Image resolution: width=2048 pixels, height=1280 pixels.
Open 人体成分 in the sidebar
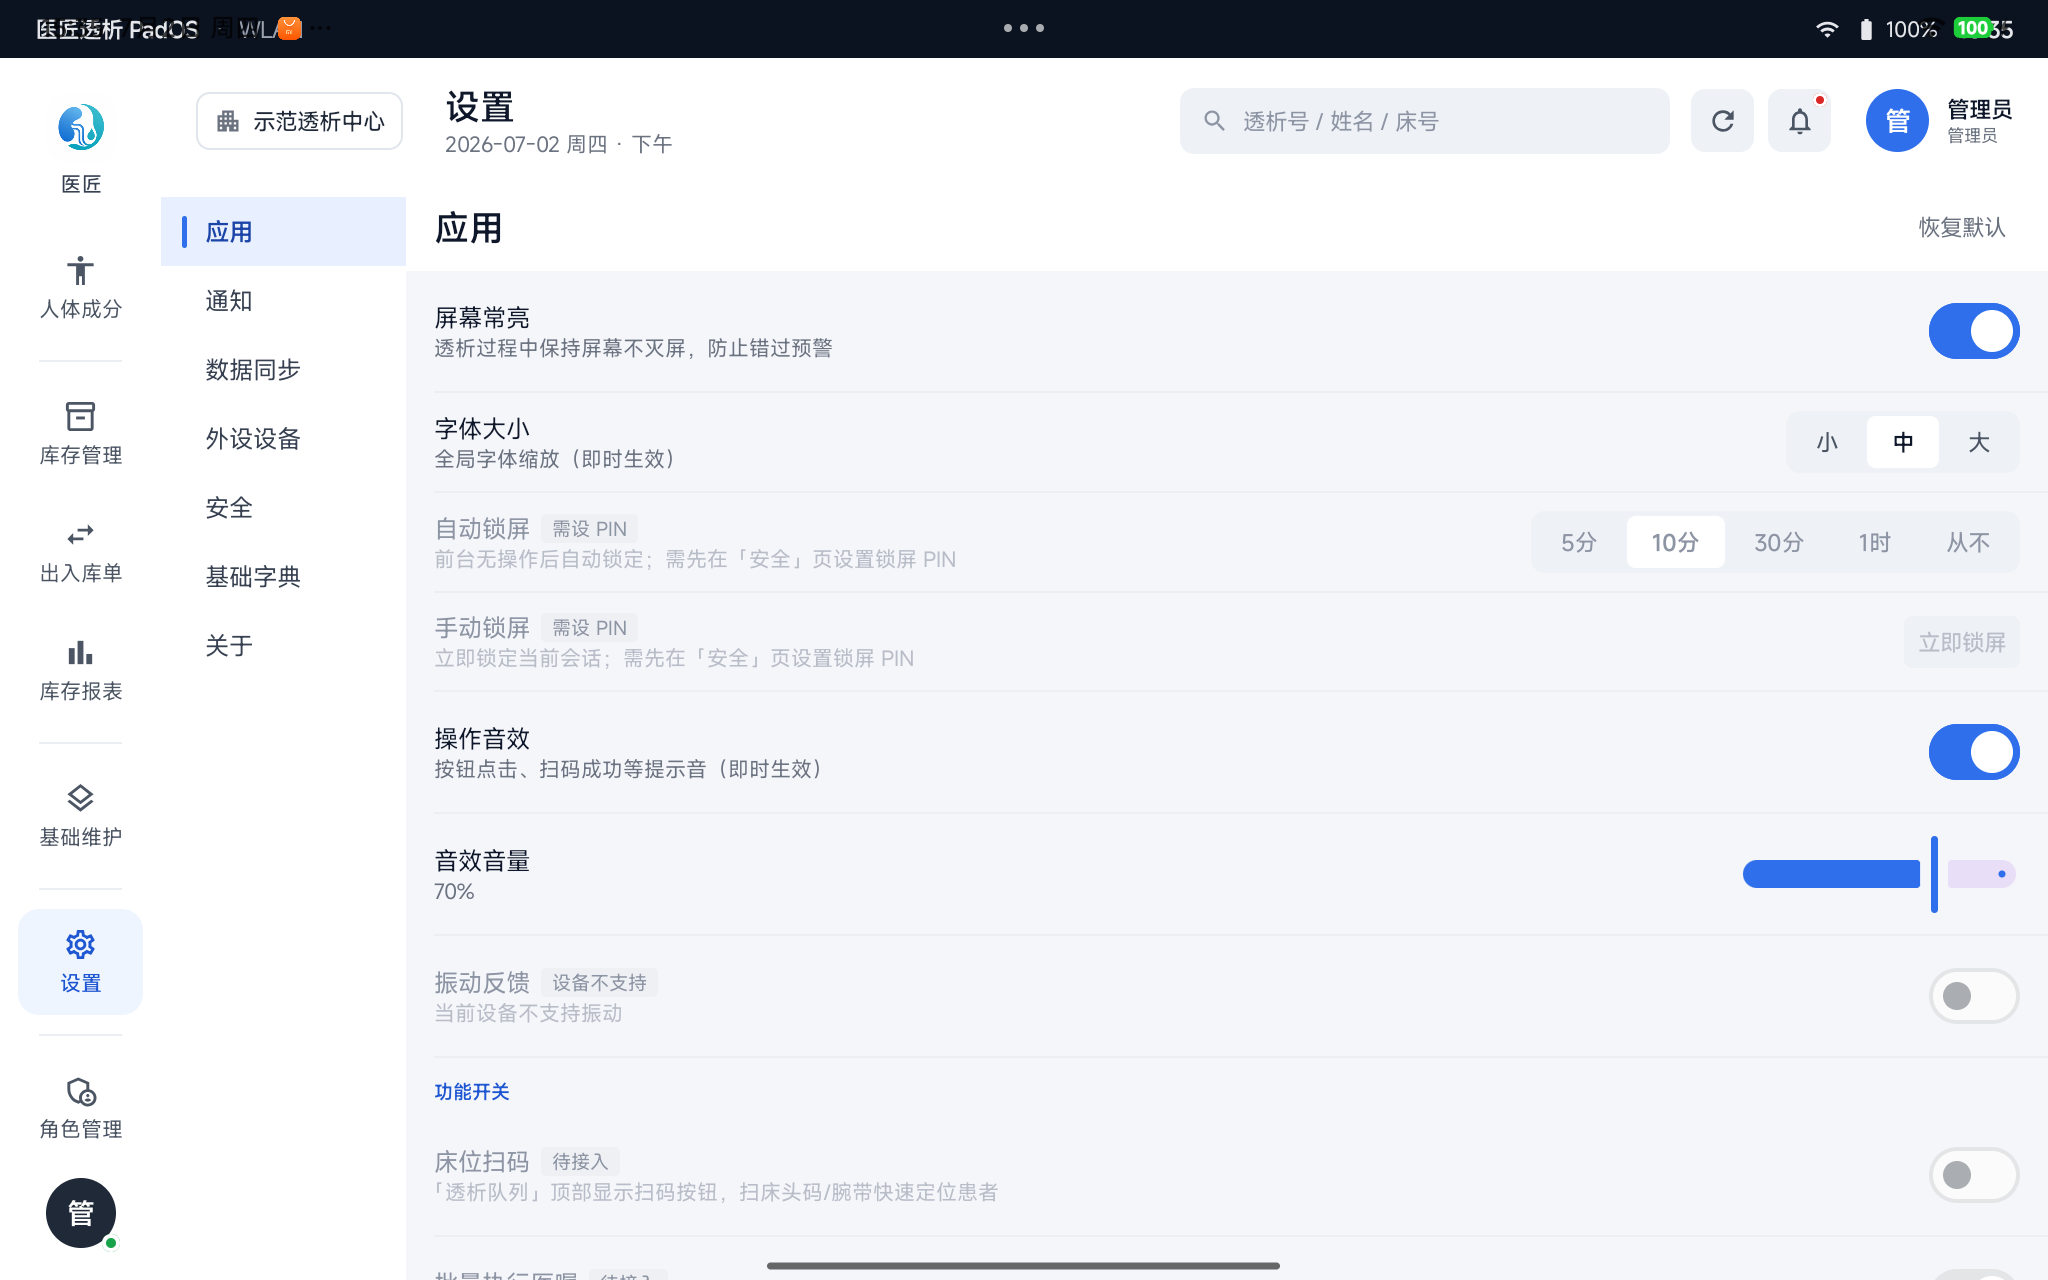[81, 287]
